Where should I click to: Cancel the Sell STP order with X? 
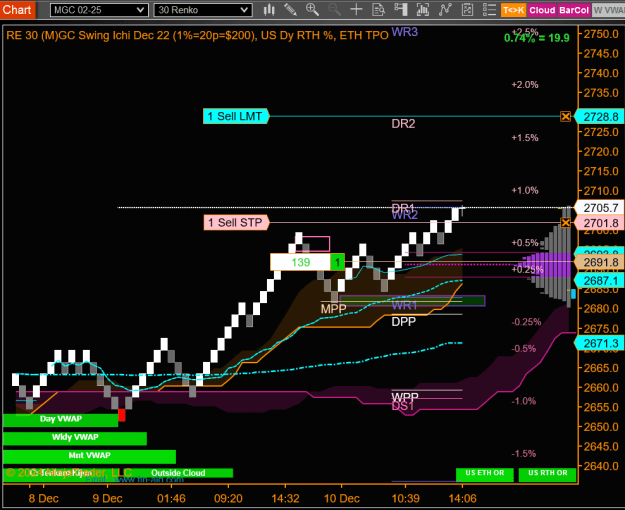pos(566,223)
